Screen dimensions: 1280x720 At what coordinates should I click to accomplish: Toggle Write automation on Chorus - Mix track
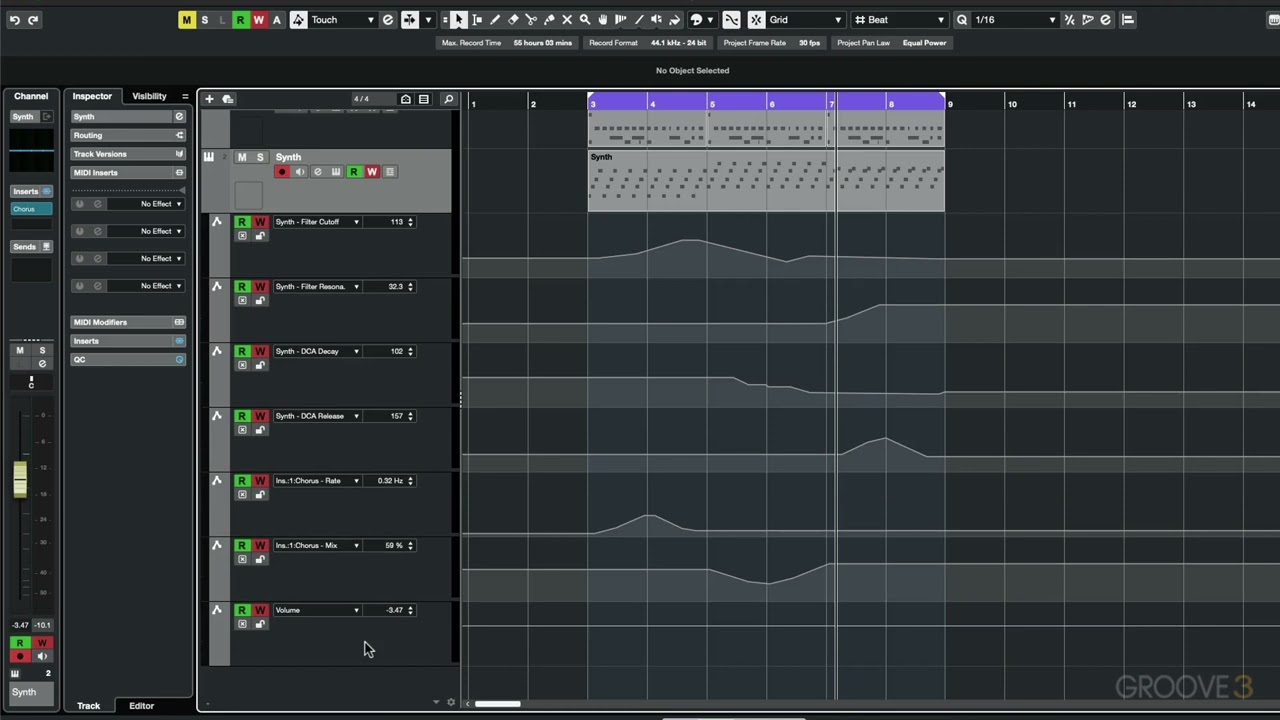[x=260, y=546]
